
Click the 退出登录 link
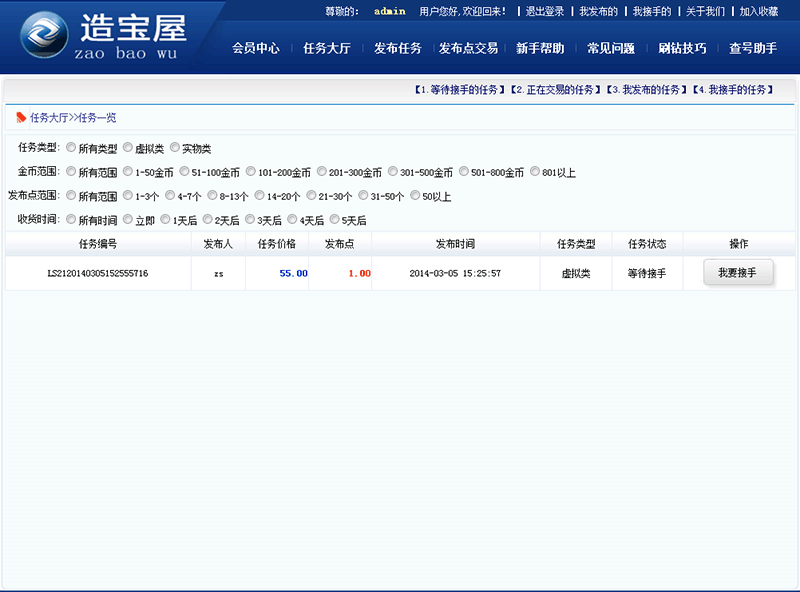[545, 11]
